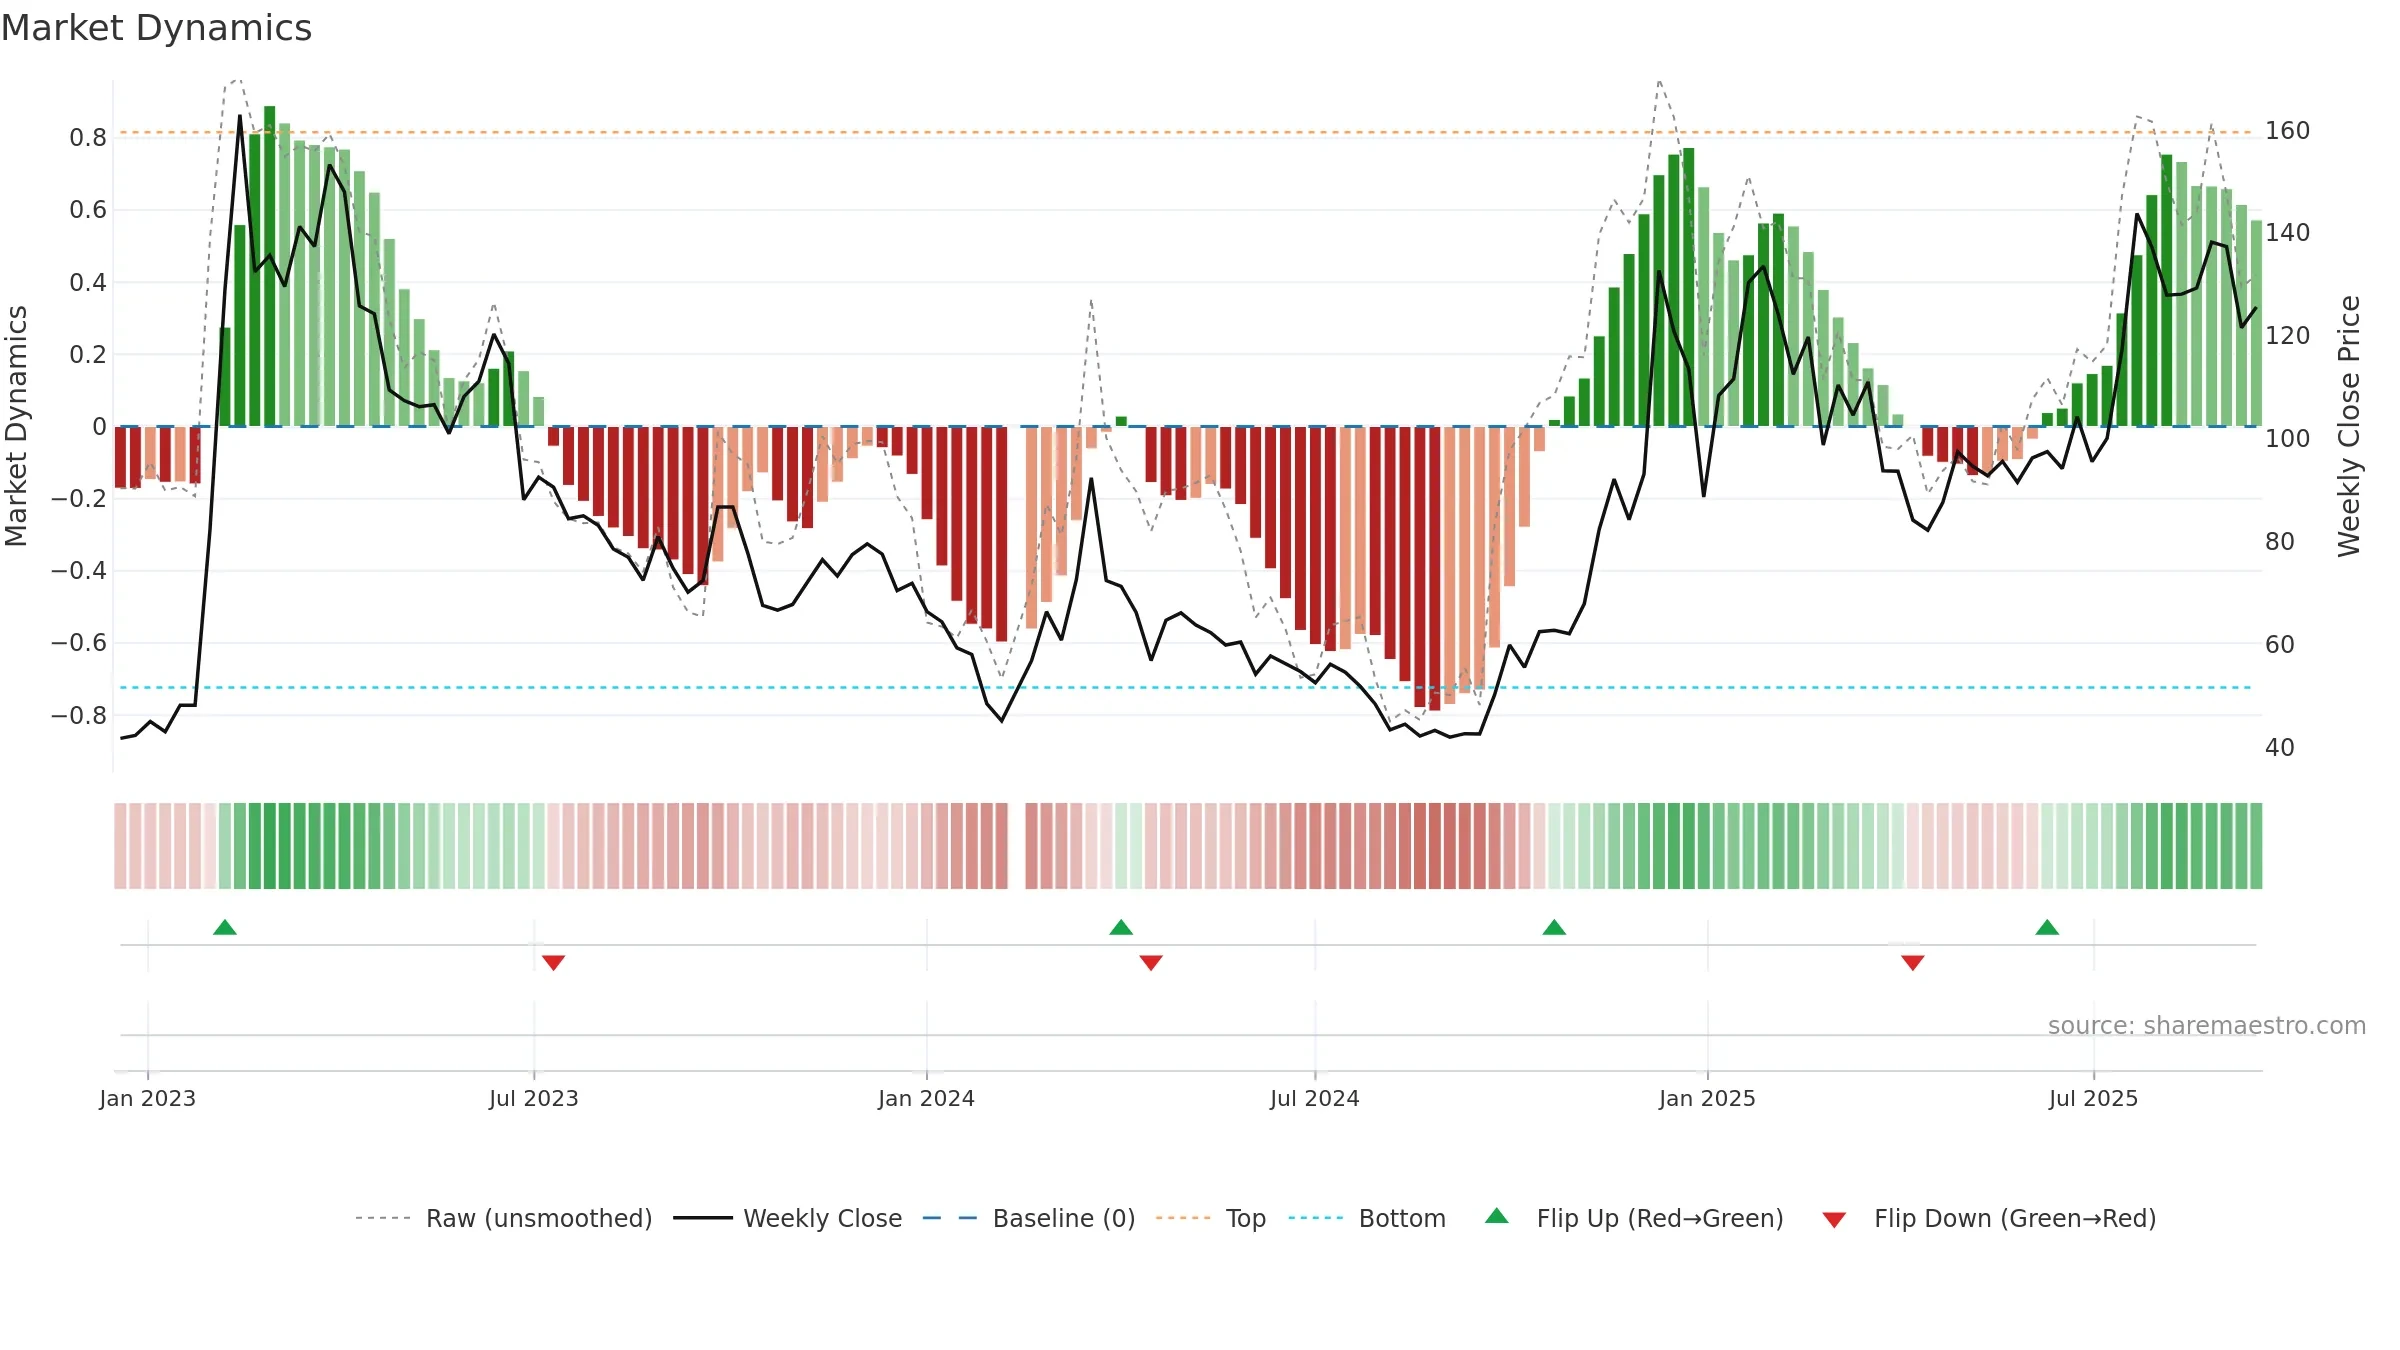The height and width of the screenshot is (1350, 2400).
Task: Click the 40 right axis price label
Action: pyautogui.click(x=2280, y=748)
